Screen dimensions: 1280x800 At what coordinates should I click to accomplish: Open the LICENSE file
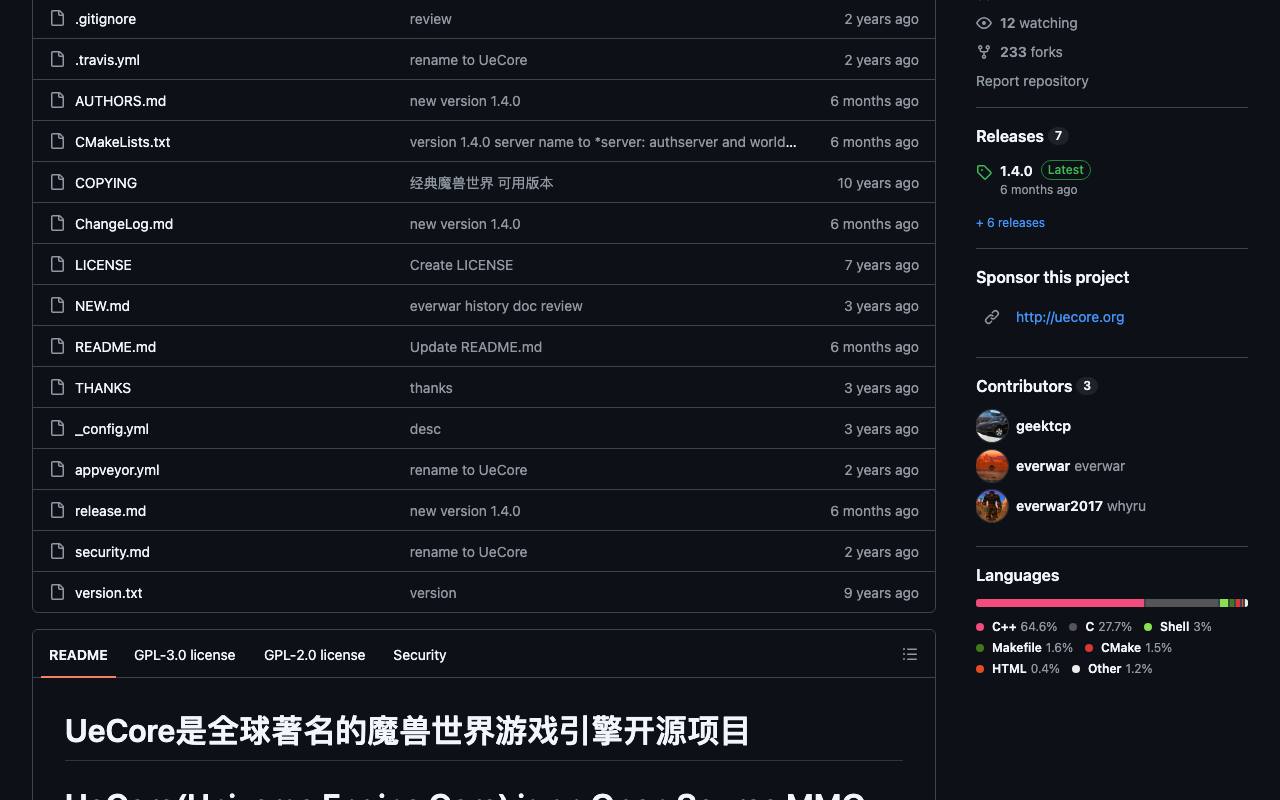(x=103, y=265)
